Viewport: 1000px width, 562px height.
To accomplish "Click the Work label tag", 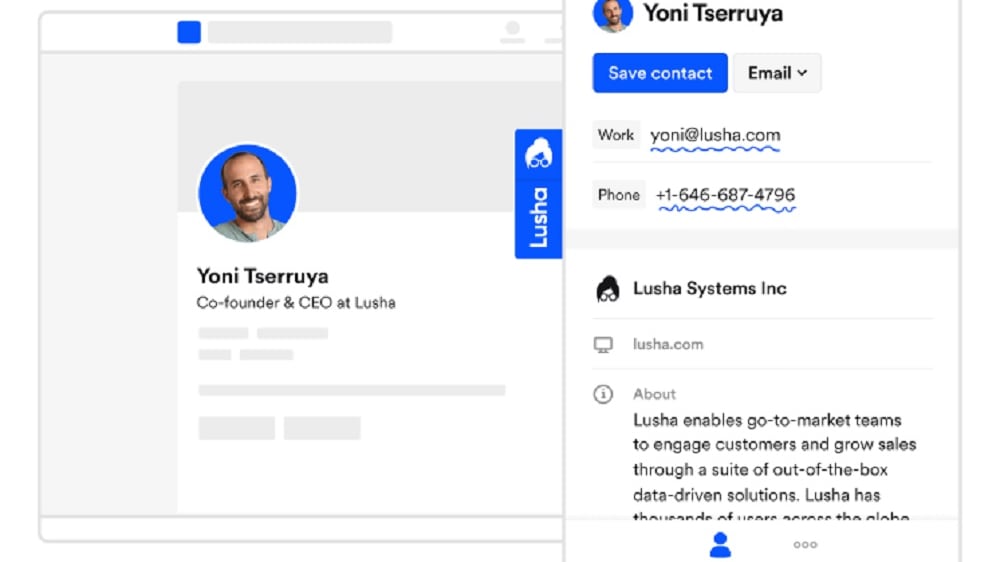I will tap(615, 135).
